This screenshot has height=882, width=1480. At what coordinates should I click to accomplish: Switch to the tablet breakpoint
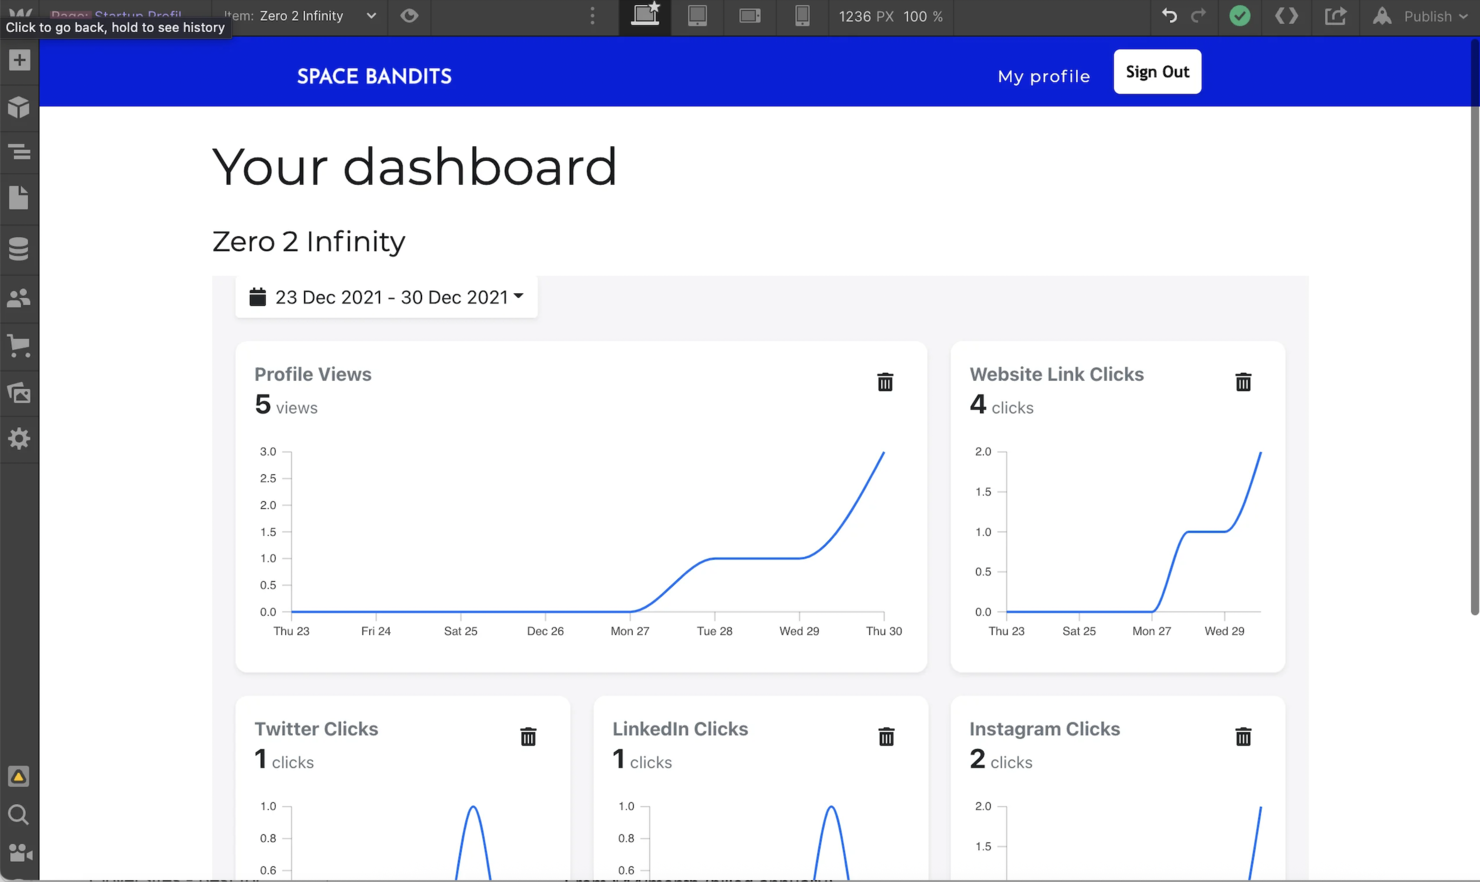698,16
